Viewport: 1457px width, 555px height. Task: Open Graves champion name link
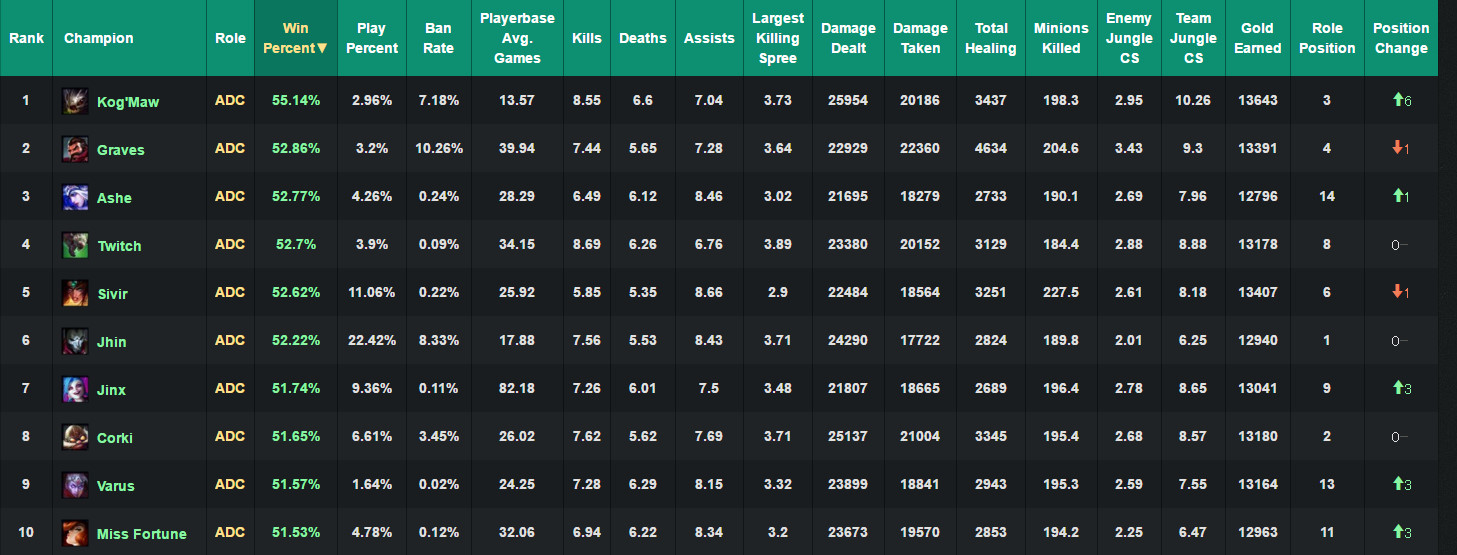click(121, 150)
